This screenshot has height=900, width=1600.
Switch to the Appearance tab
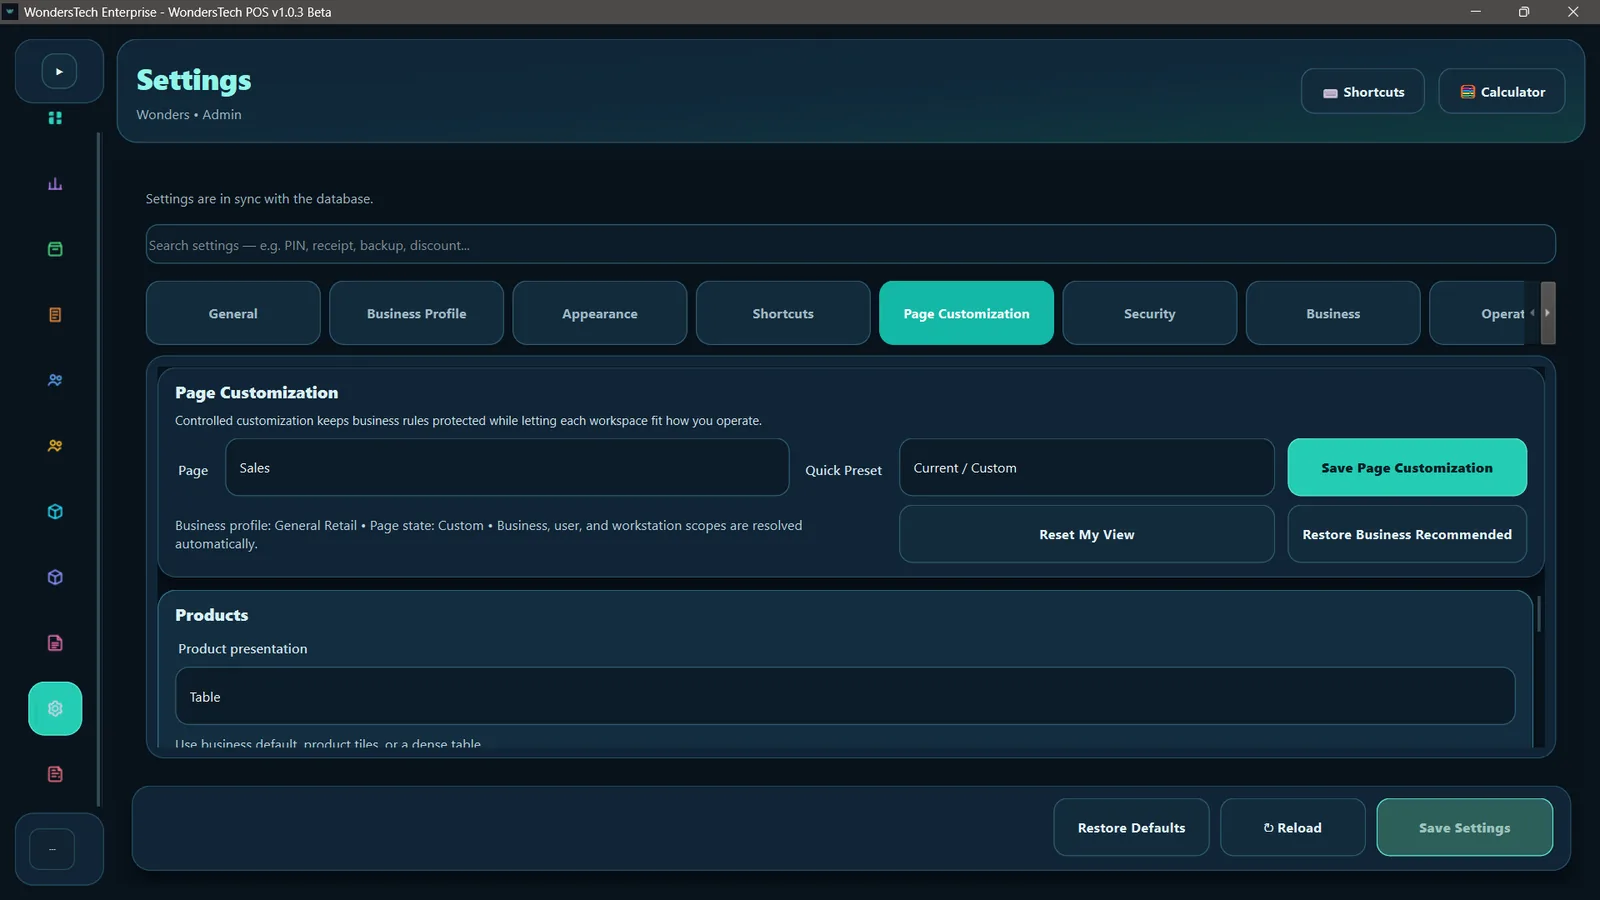(x=600, y=313)
